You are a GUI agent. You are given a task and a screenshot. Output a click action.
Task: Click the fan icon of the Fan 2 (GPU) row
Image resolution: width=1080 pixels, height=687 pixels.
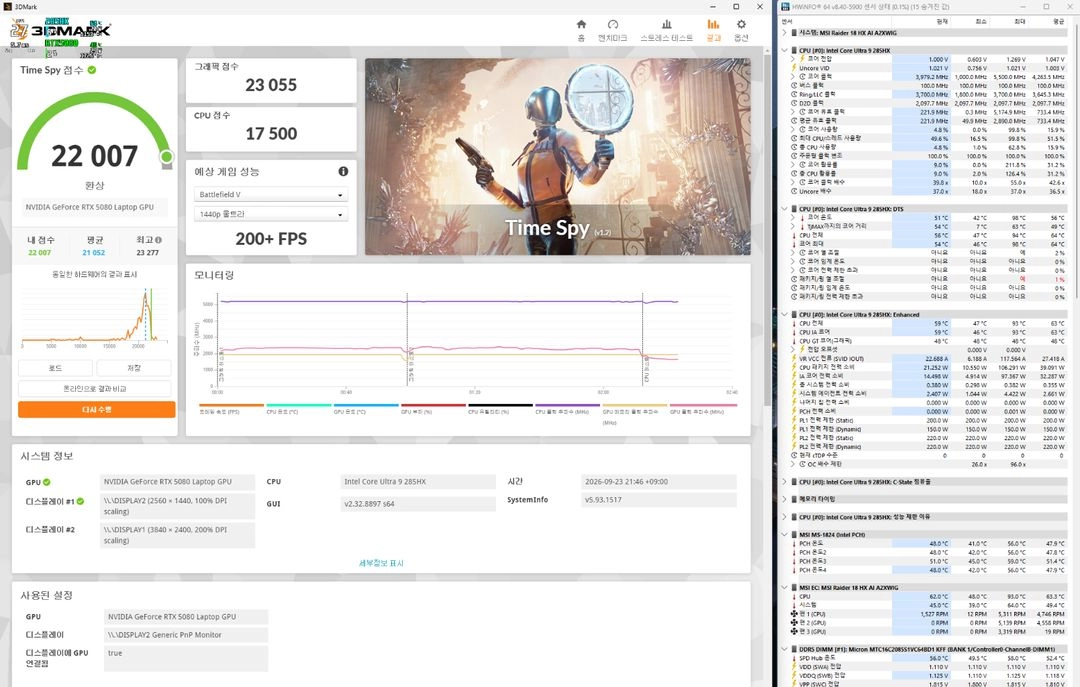(795, 623)
